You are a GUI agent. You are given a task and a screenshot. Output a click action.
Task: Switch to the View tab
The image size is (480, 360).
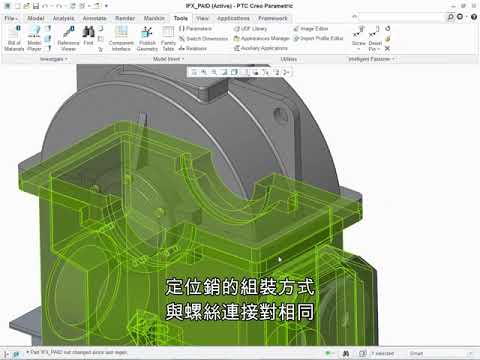tap(202, 18)
